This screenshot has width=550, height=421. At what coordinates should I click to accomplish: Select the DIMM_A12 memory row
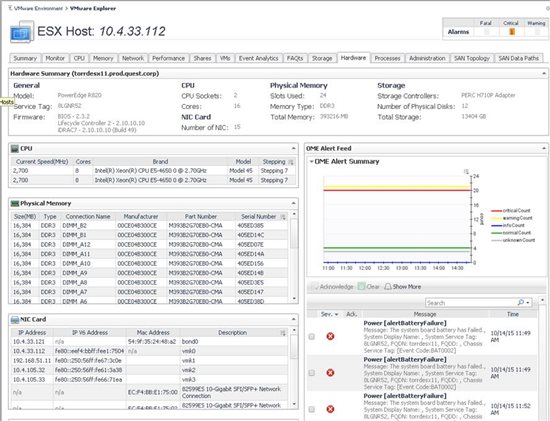coord(150,245)
